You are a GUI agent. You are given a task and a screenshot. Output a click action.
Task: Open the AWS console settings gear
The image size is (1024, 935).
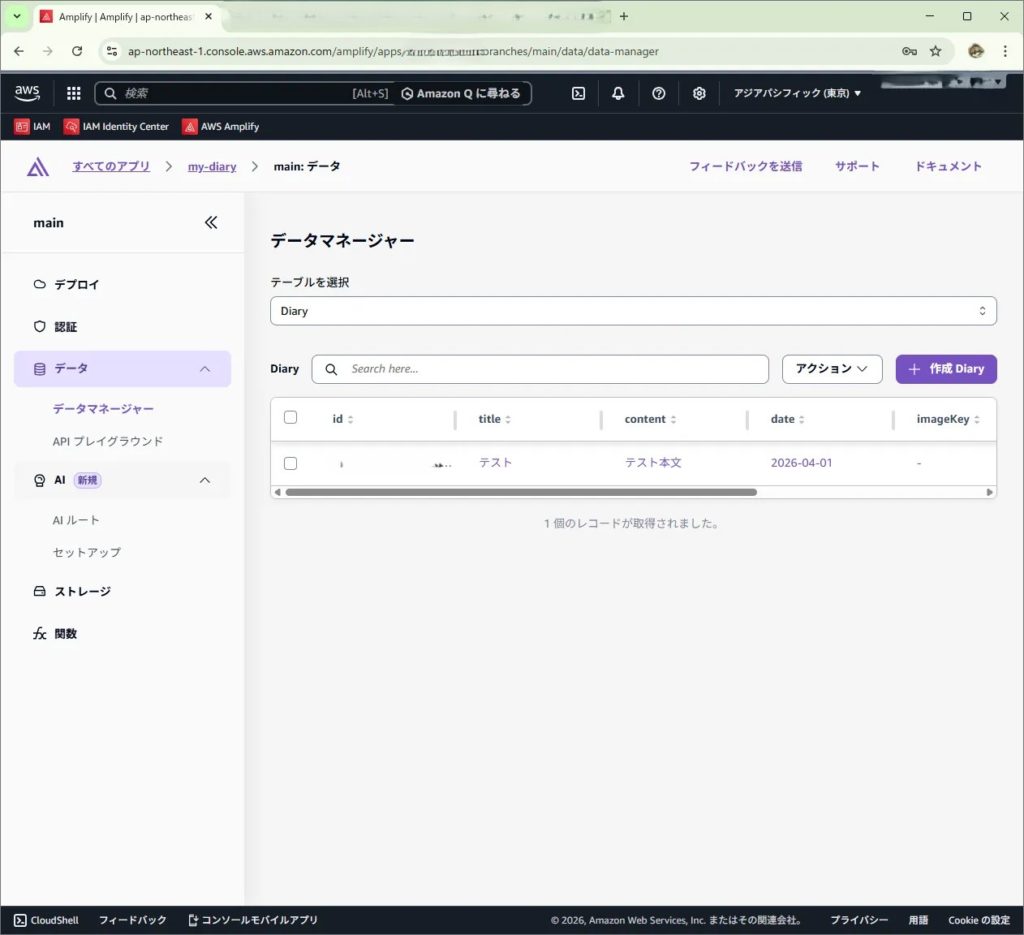pos(699,93)
